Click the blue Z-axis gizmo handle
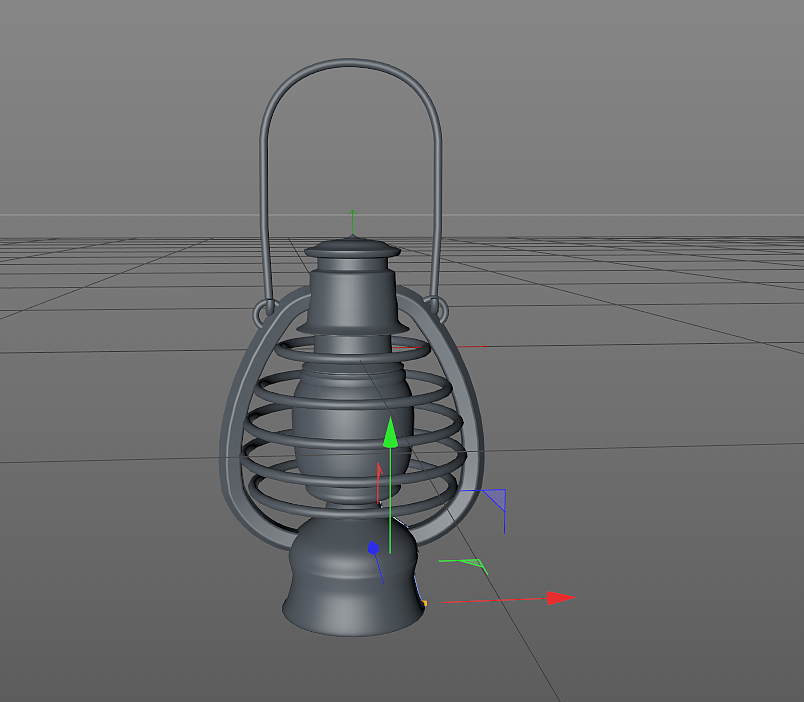 click(x=373, y=548)
